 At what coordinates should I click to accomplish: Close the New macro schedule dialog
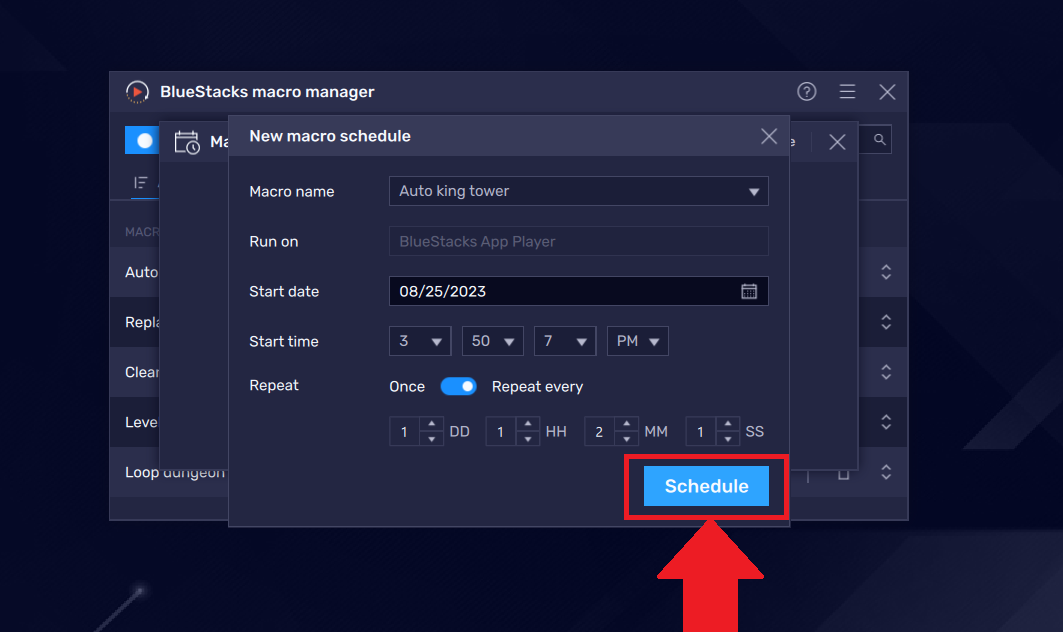click(768, 136)
